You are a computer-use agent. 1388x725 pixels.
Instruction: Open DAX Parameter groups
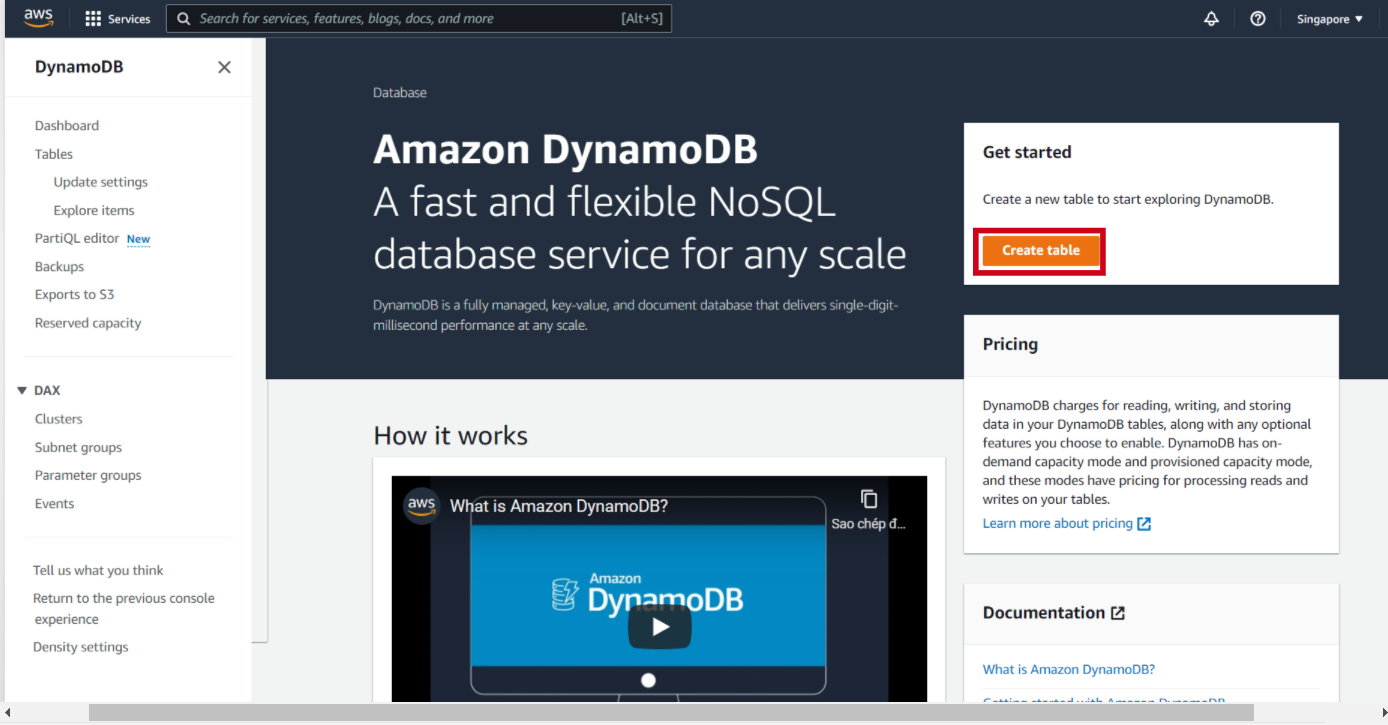pyautogui.click(x=88, y=475)
